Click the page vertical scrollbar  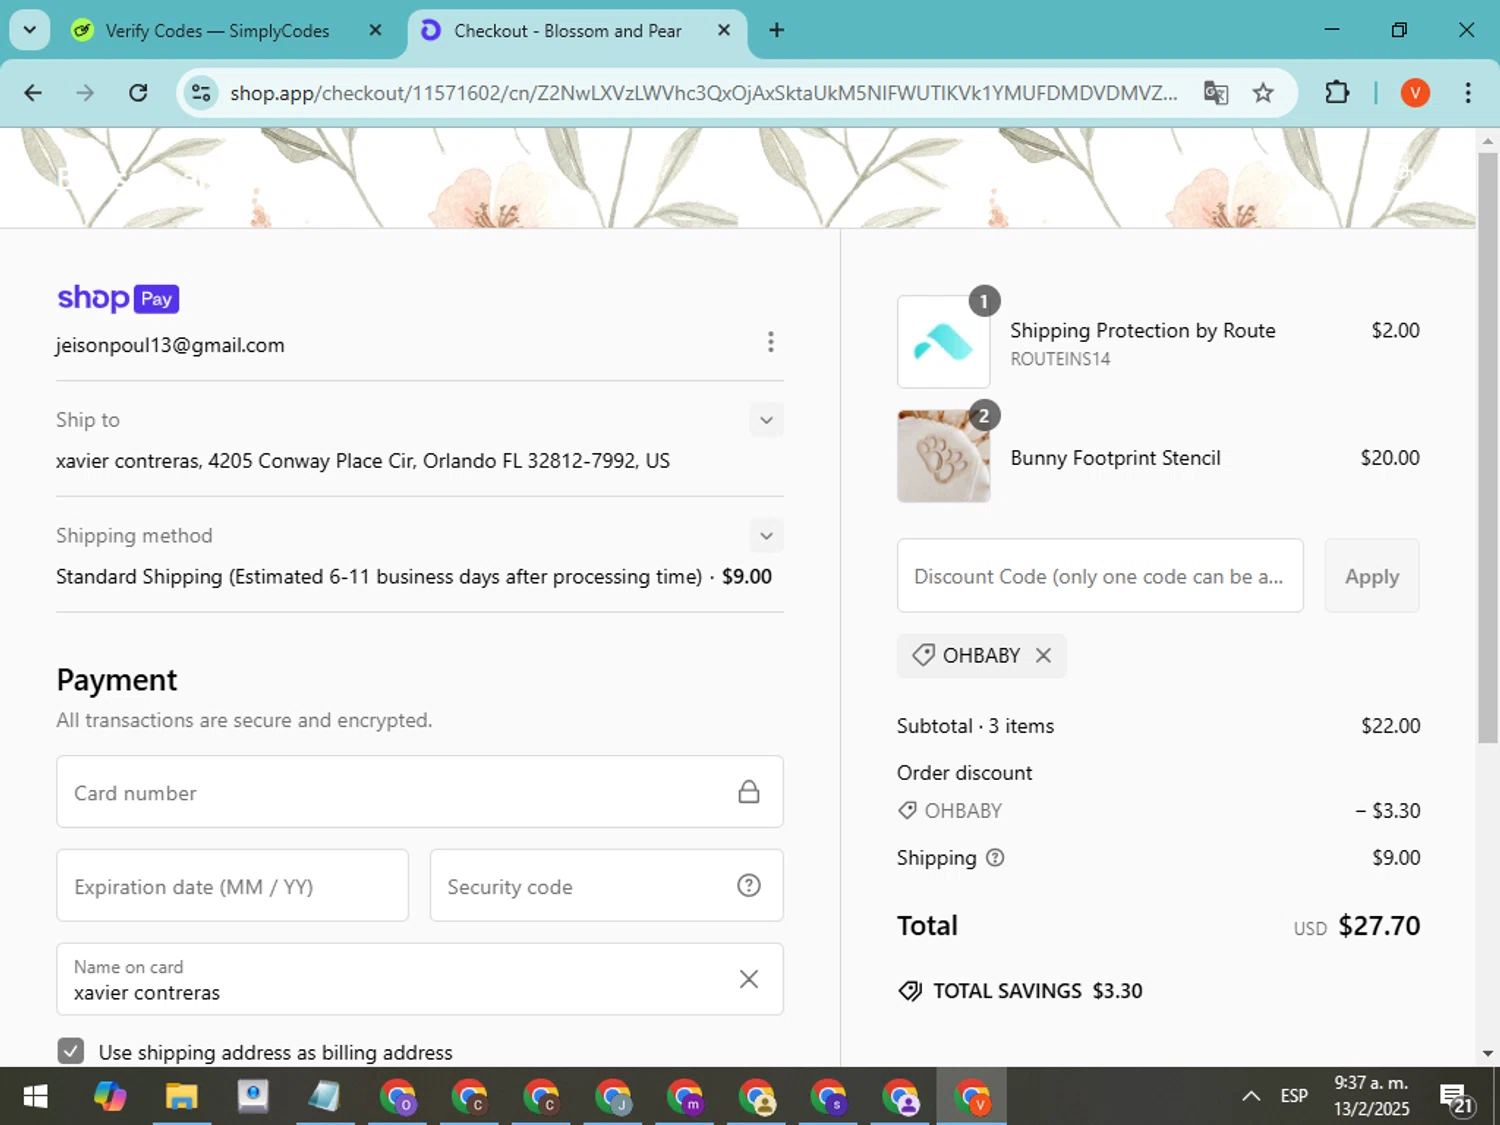click(1488, 448)
